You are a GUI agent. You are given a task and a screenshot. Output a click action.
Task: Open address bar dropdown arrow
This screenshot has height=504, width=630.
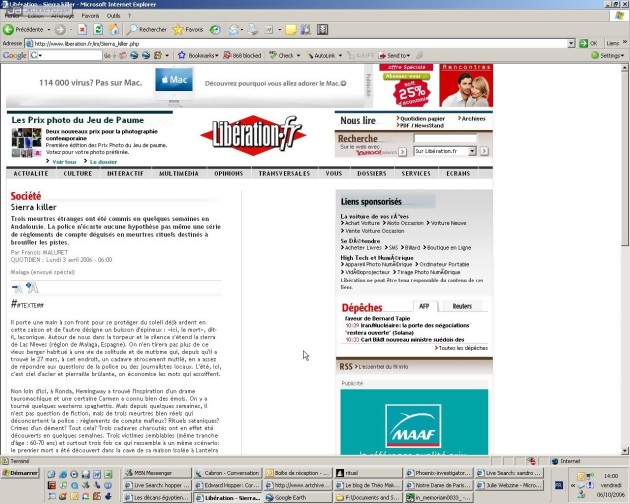pos(571,43)
